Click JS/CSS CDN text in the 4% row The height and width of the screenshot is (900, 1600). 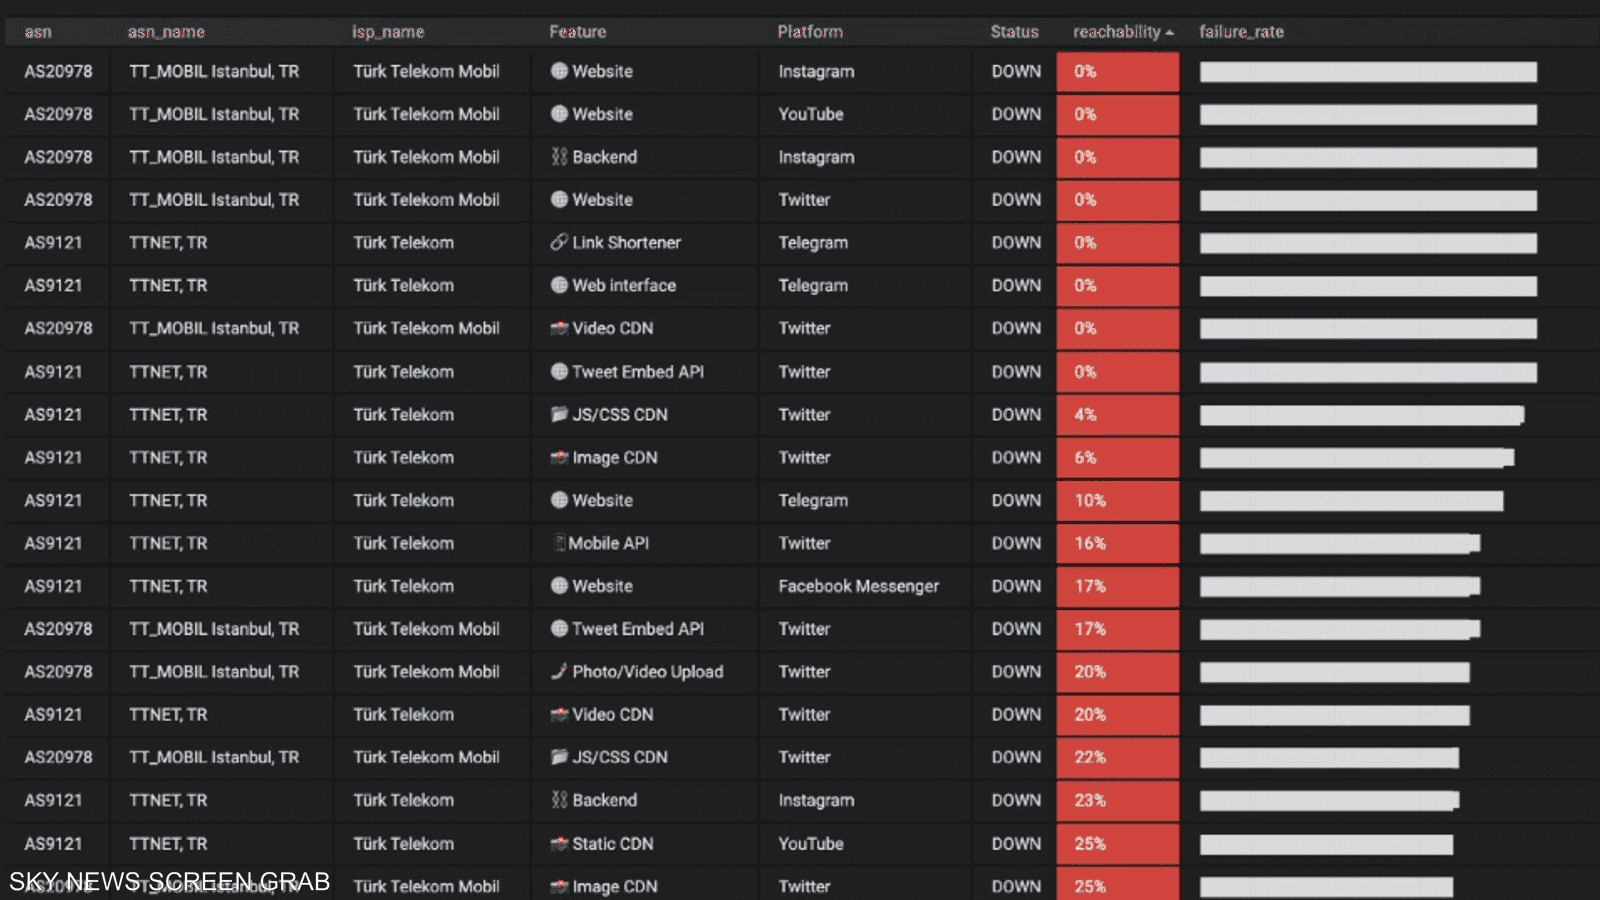pyautogui.click(x=620, y=414)
